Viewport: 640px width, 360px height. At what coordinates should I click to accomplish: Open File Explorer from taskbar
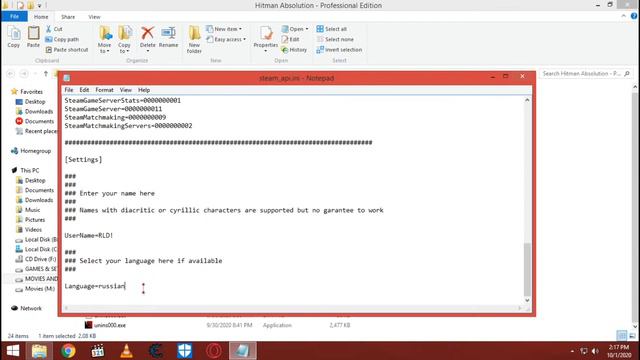point(39,351)
